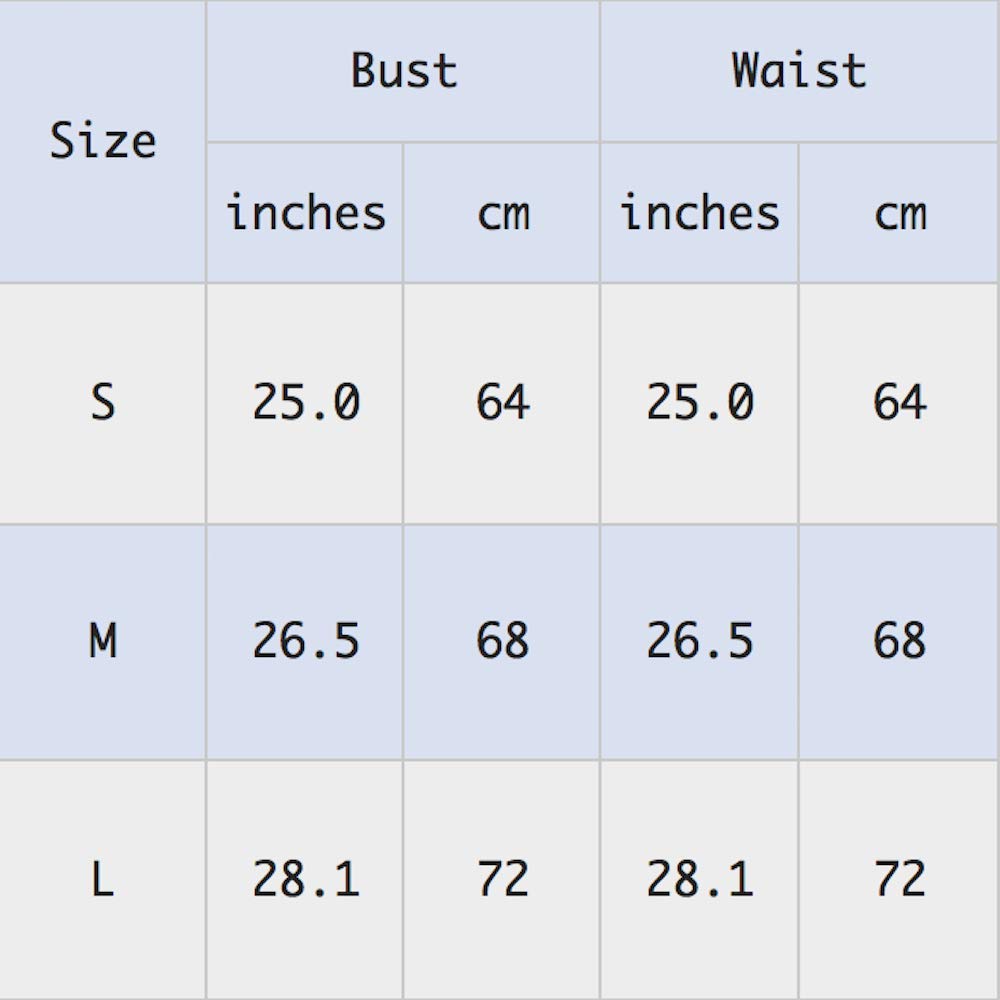Click the size M Waist cm value 68

[899, 641]
